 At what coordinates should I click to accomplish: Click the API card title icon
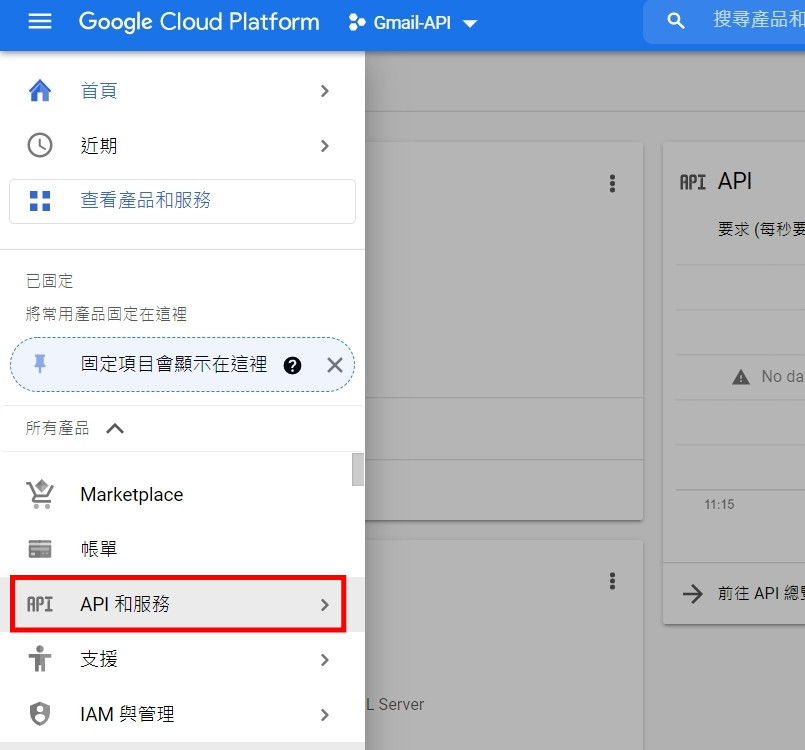click(693, 182)
